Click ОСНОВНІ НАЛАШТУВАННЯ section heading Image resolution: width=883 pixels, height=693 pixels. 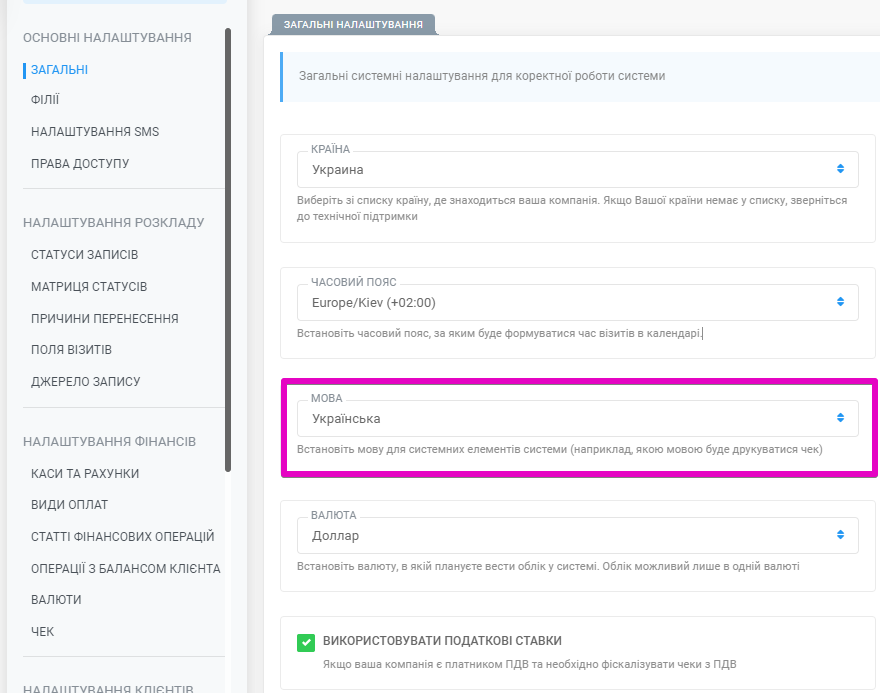click(107, 38)
